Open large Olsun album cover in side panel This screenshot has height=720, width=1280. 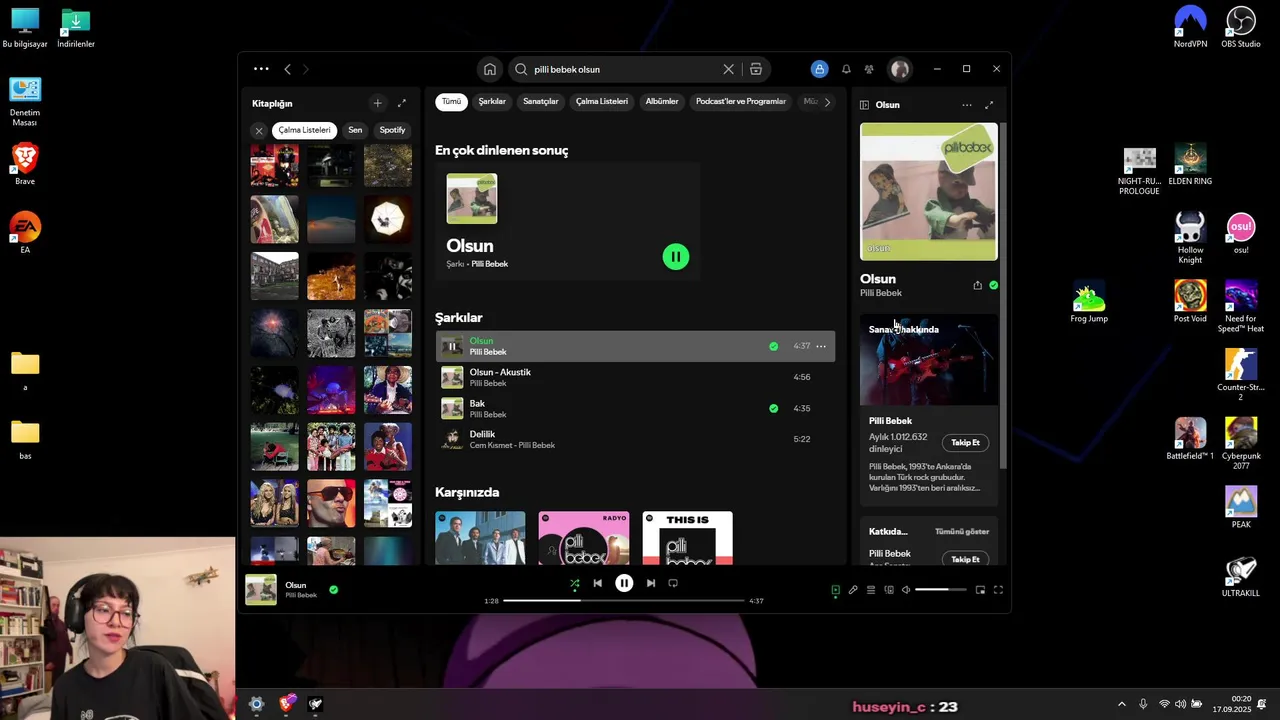point(929,192)
